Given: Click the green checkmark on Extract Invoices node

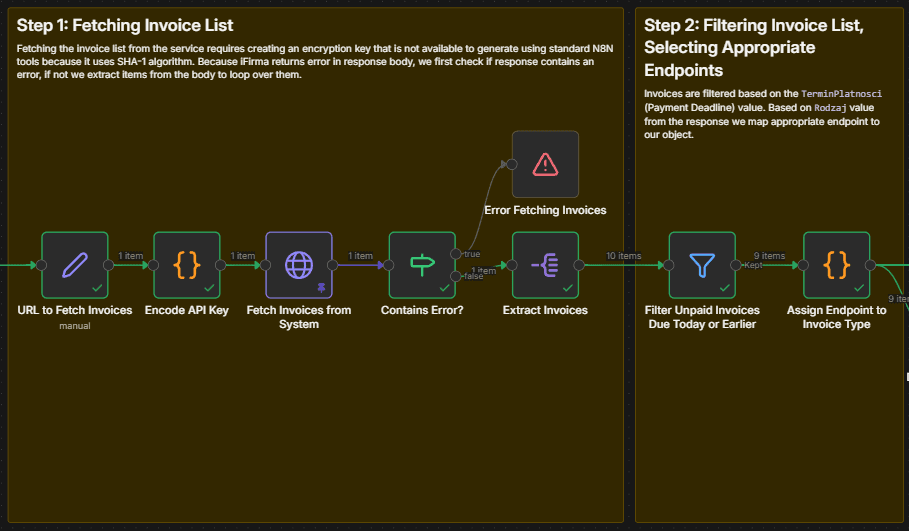Looking at the screenshot, I should click(568, 287).
